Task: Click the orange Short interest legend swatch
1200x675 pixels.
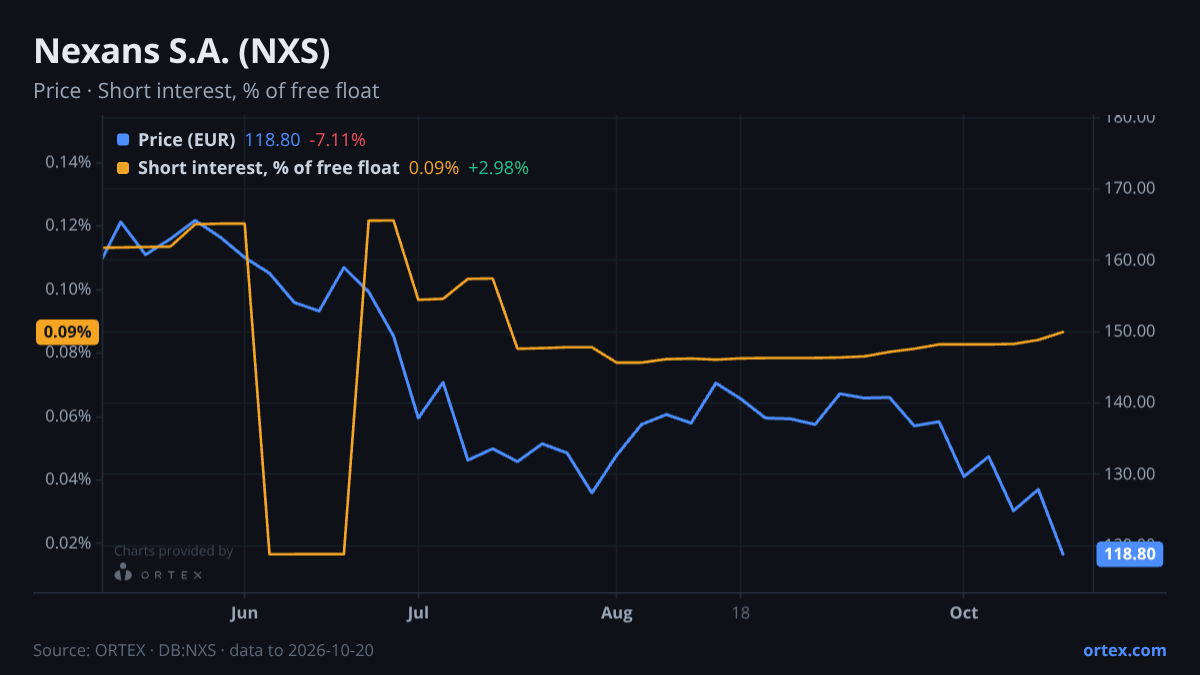Action: coord(123,168)
